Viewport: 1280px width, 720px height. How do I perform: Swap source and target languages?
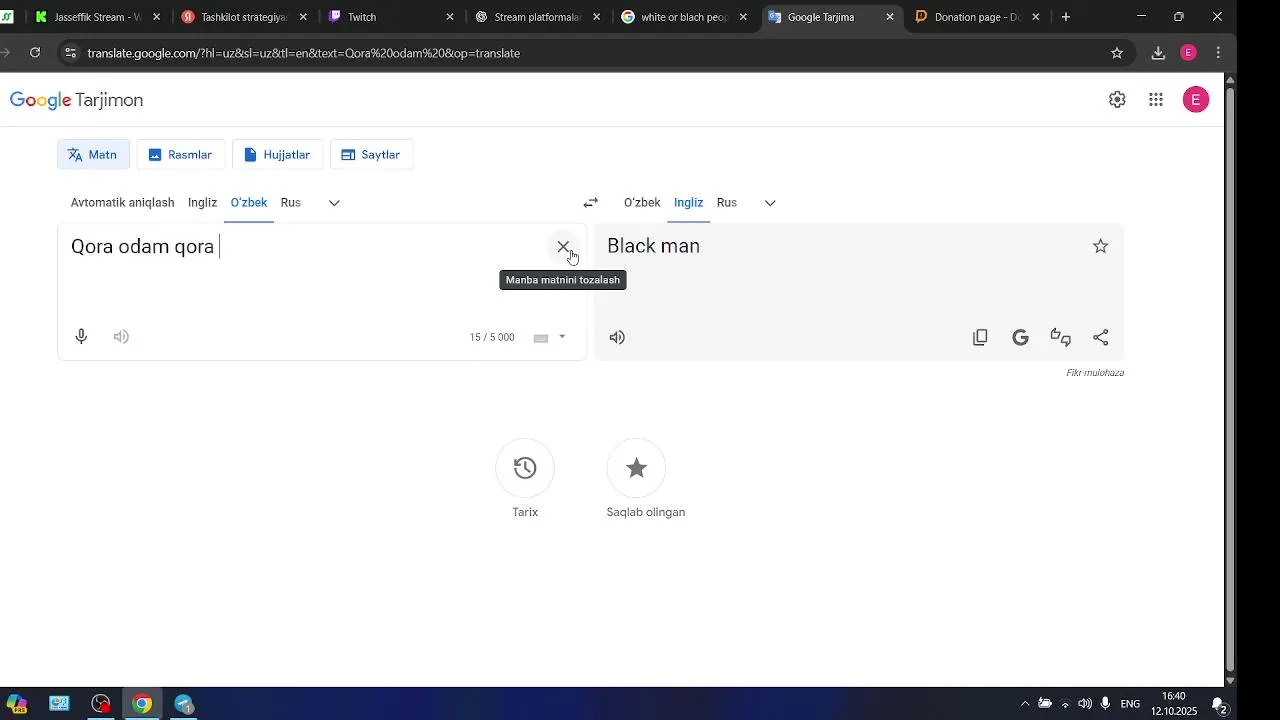(591, 203)
